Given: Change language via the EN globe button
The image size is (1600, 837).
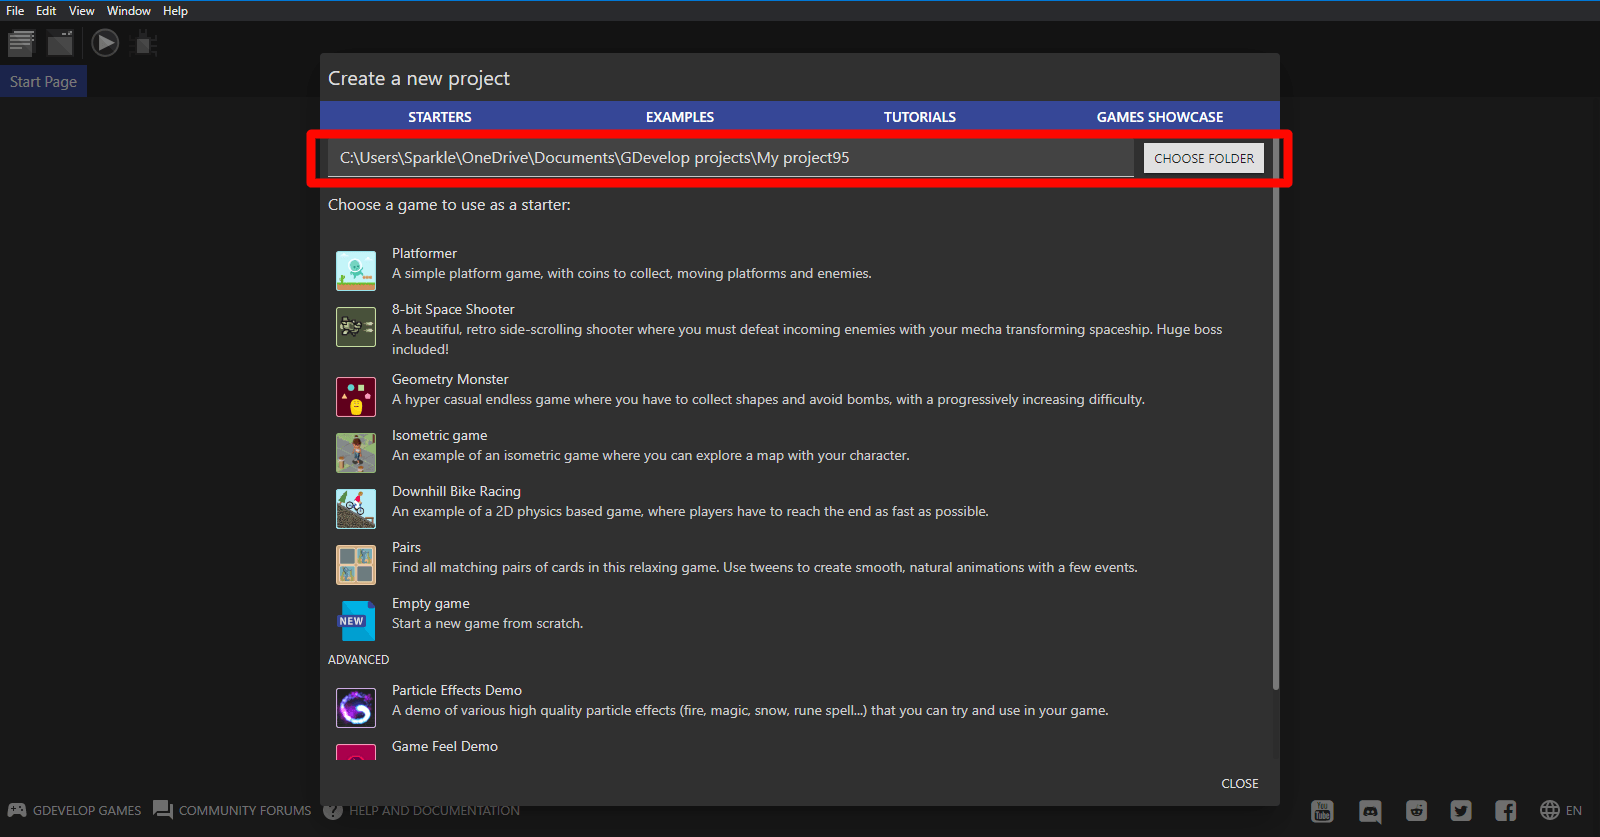Looking at the screenshot, I should click(1561, 810).
